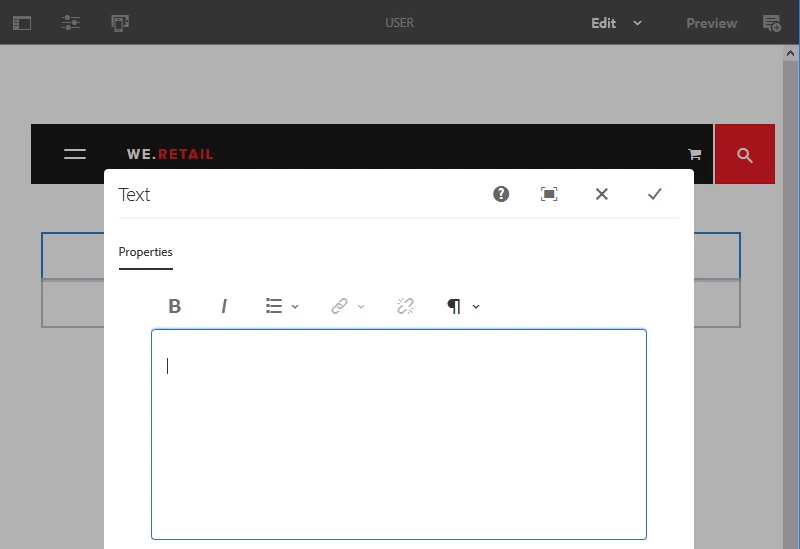Toggle italic formatting
The image size is (800, 549).
[x=223, y=306]
